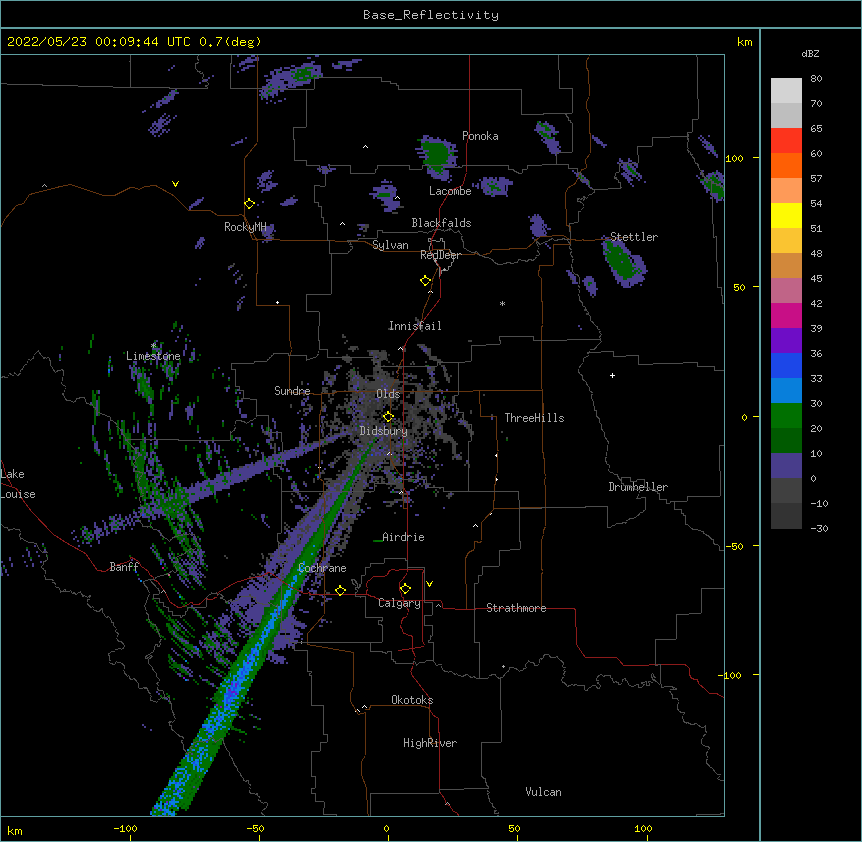862x842 pixels.
Task: Click the Lake Louise label
Action: 18,484
